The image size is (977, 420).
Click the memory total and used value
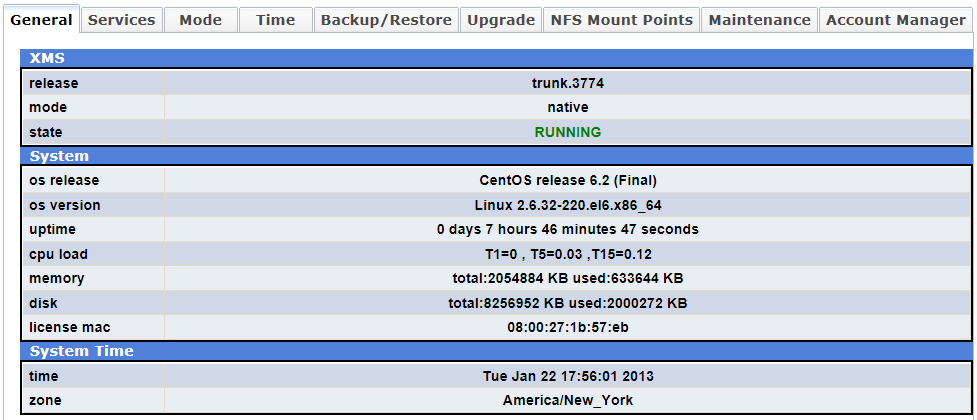(568, 278)
